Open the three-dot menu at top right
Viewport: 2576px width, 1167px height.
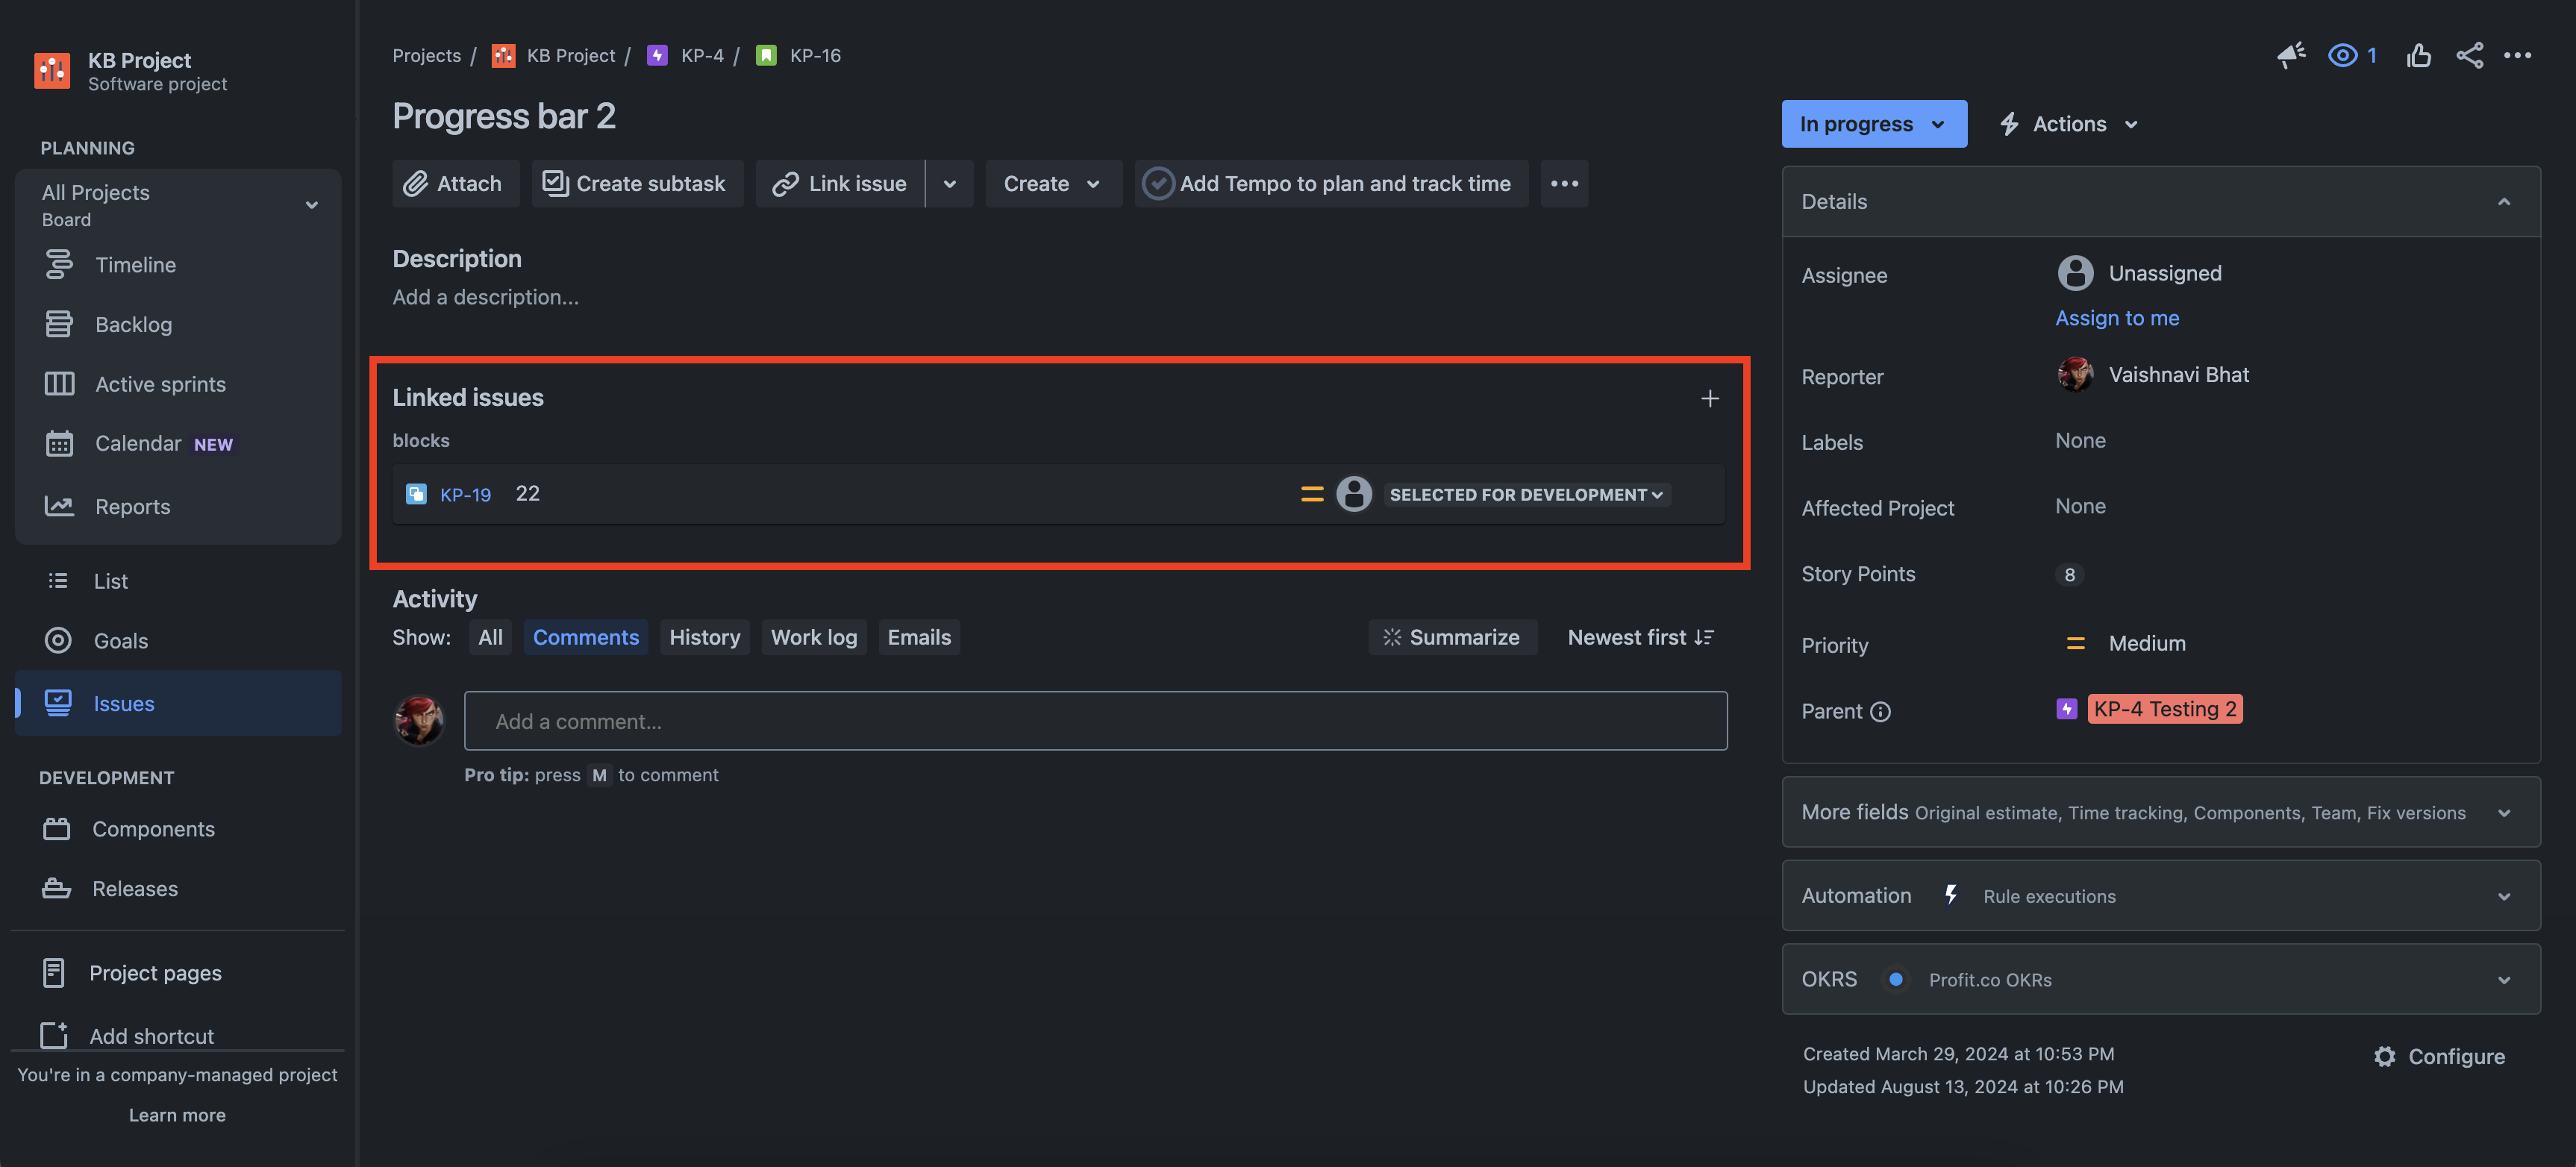tap(2517, 55)
